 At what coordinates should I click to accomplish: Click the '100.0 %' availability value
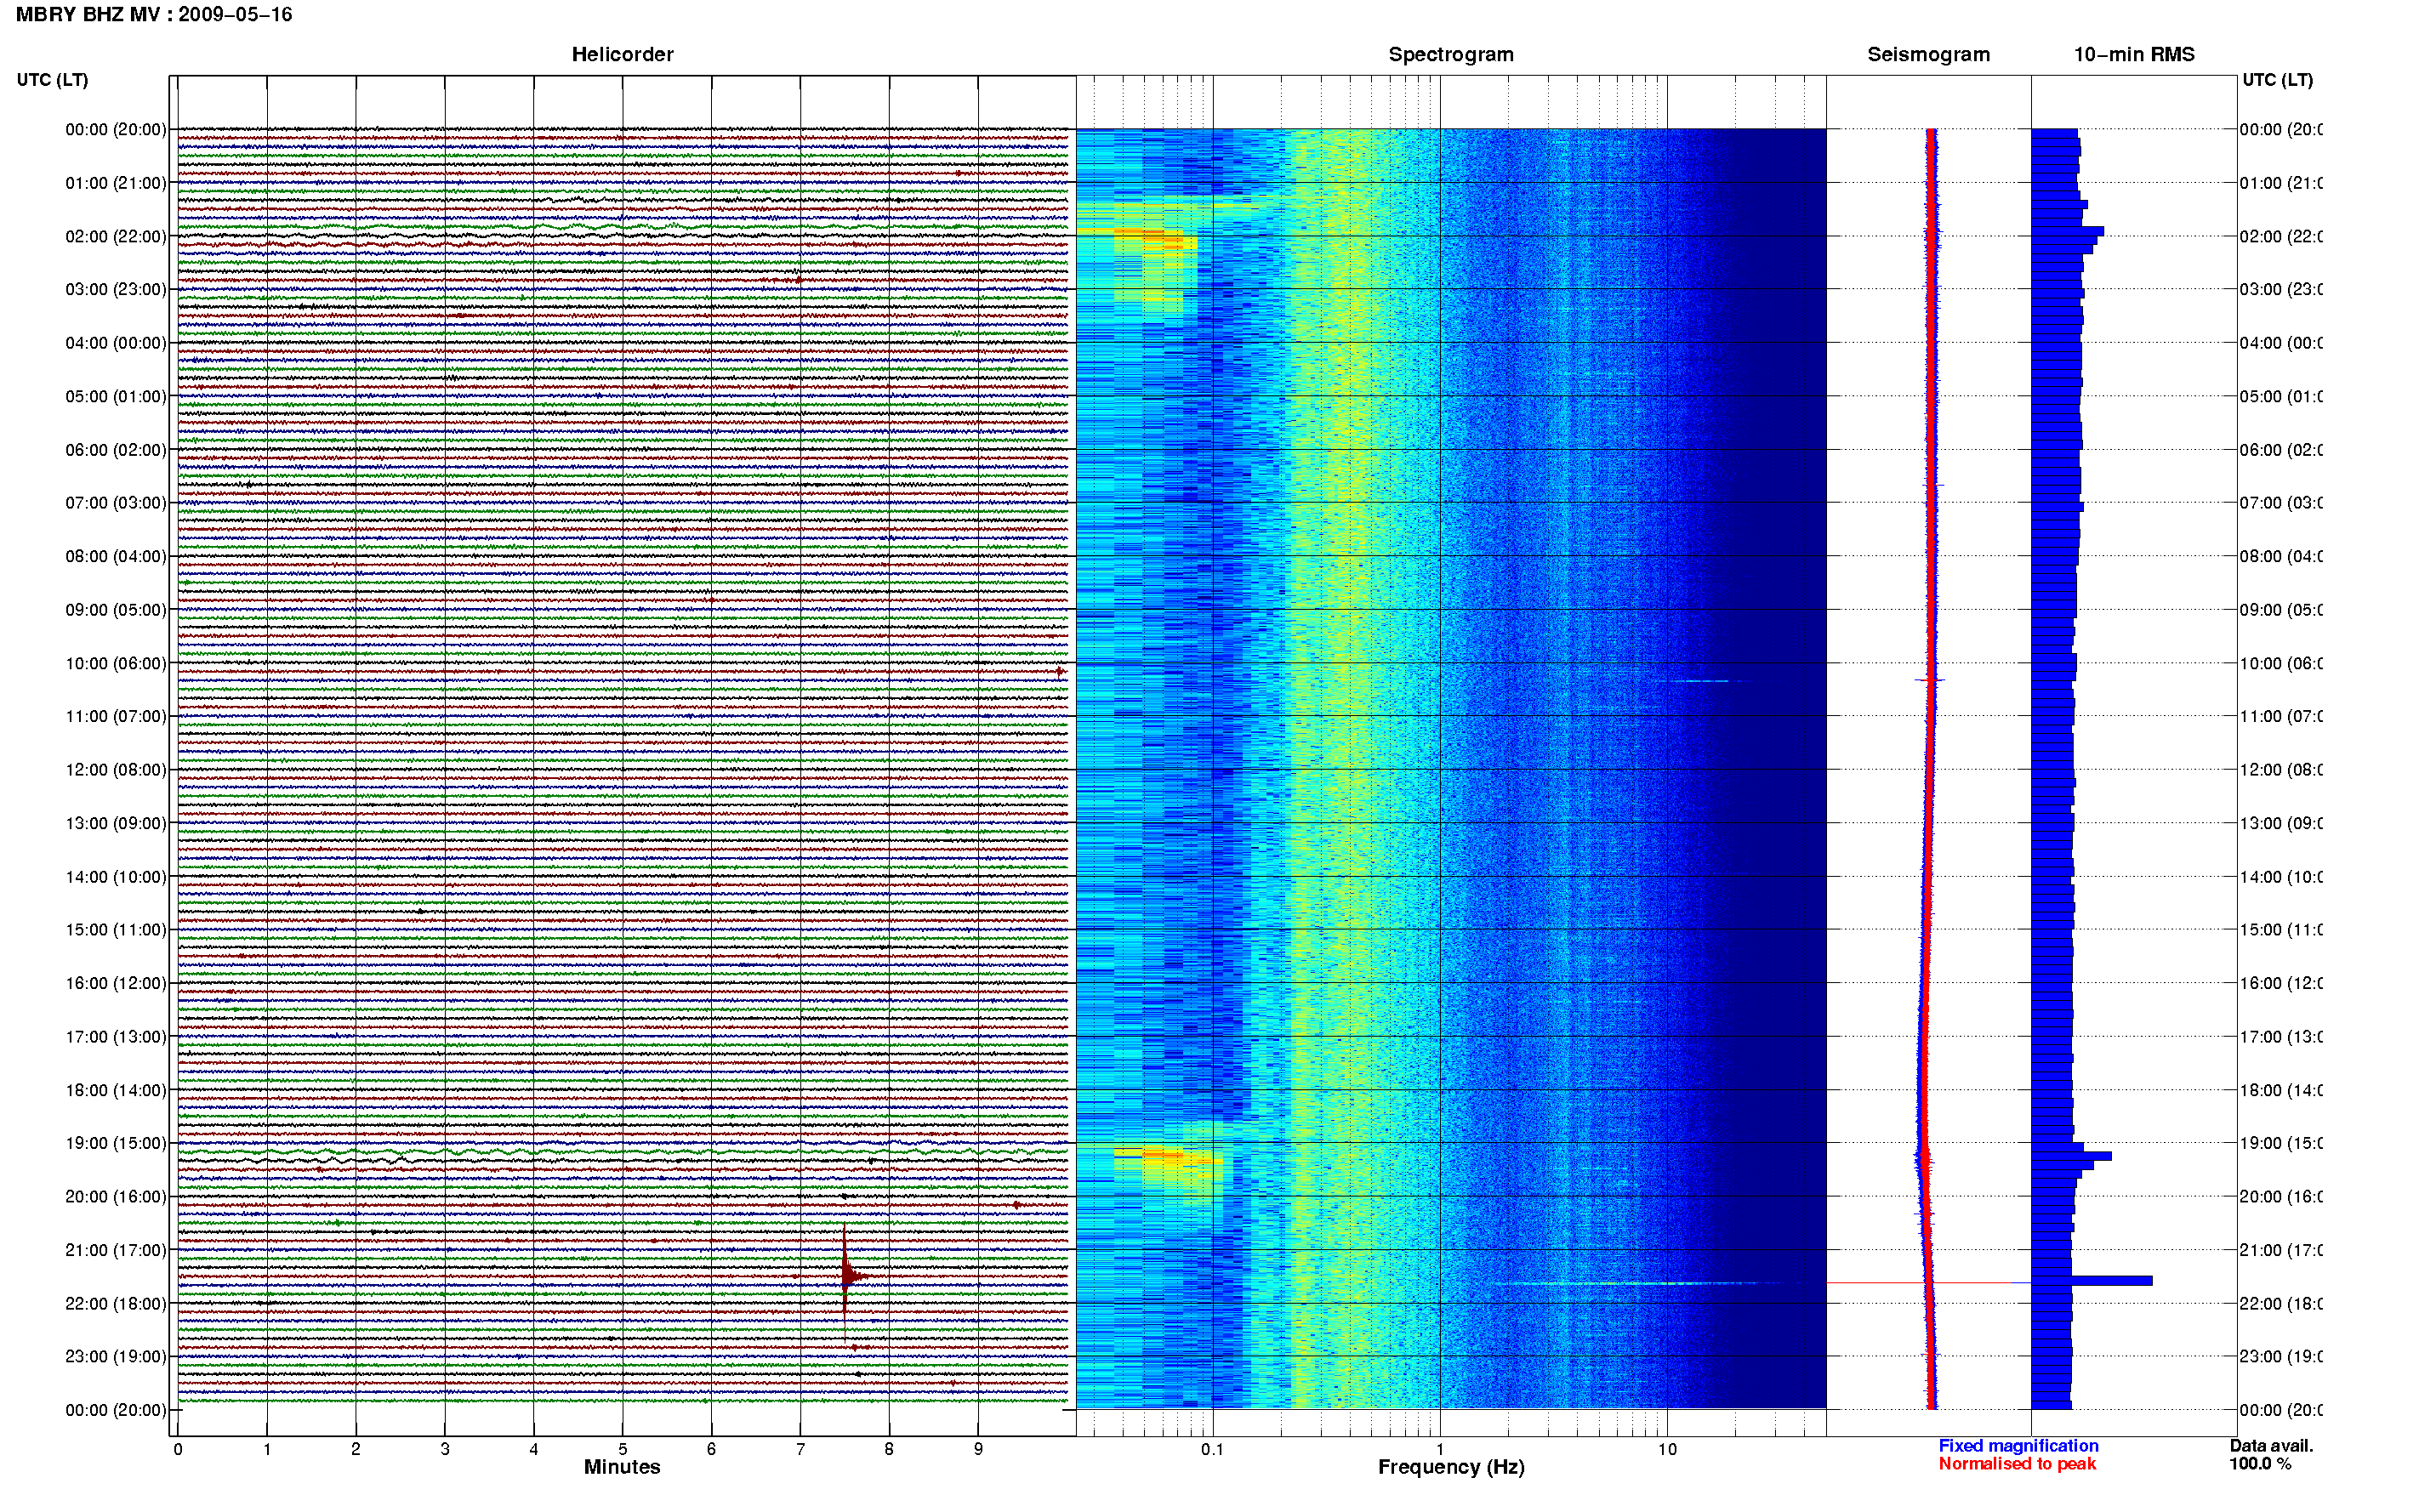tap(2260, 1464)
